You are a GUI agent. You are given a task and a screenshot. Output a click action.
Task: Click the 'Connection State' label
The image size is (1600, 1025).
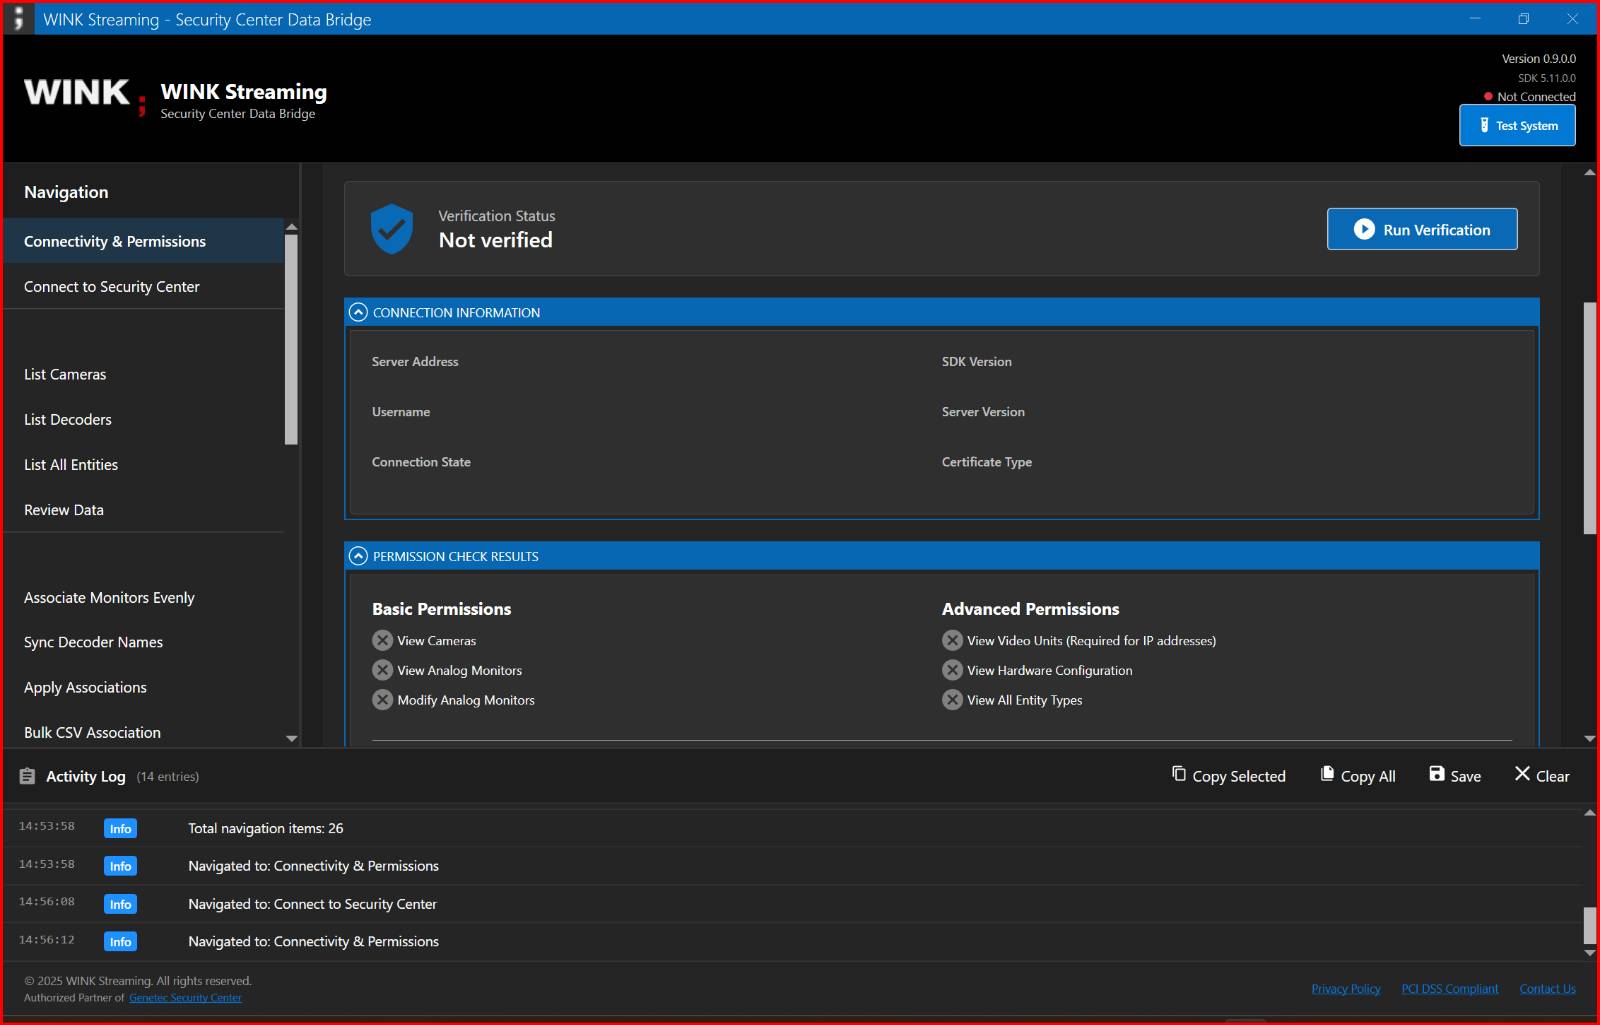coord(421,462)
